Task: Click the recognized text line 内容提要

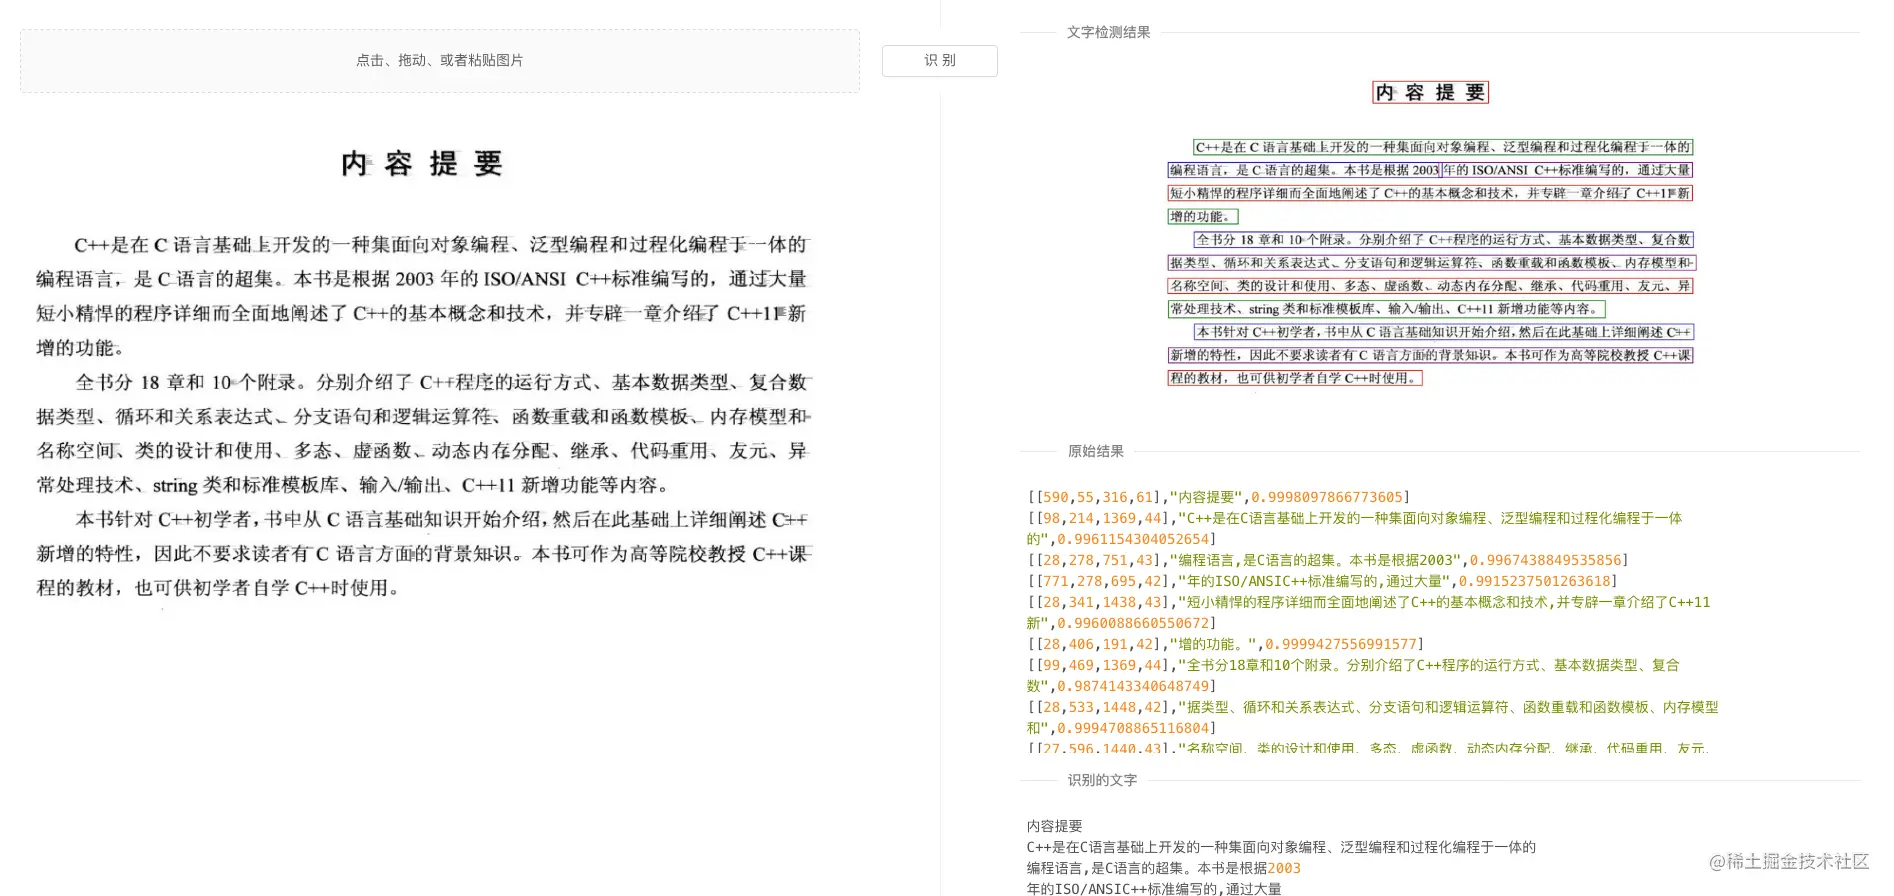Action: (x=1054, y=826)
